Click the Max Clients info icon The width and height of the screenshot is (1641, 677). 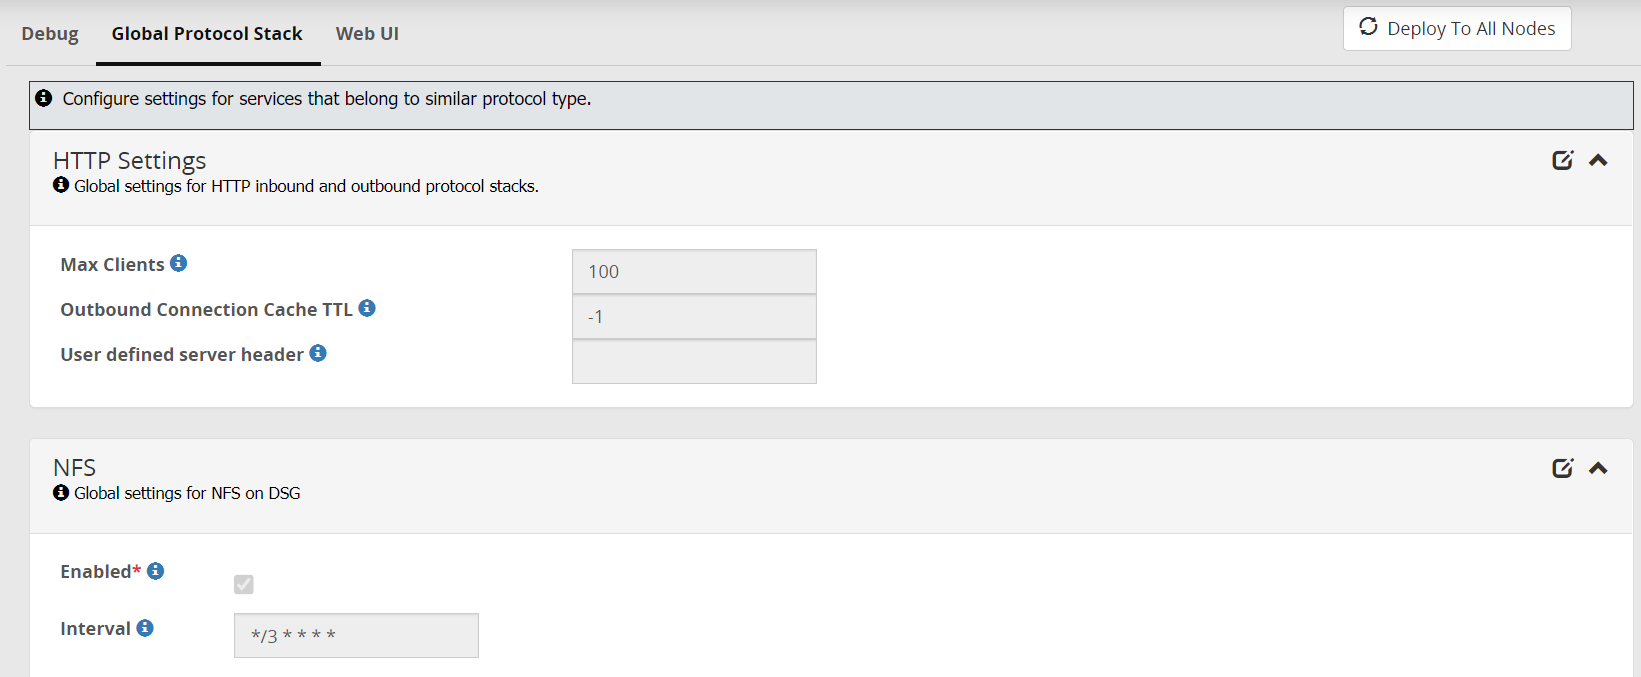(178, 263)
